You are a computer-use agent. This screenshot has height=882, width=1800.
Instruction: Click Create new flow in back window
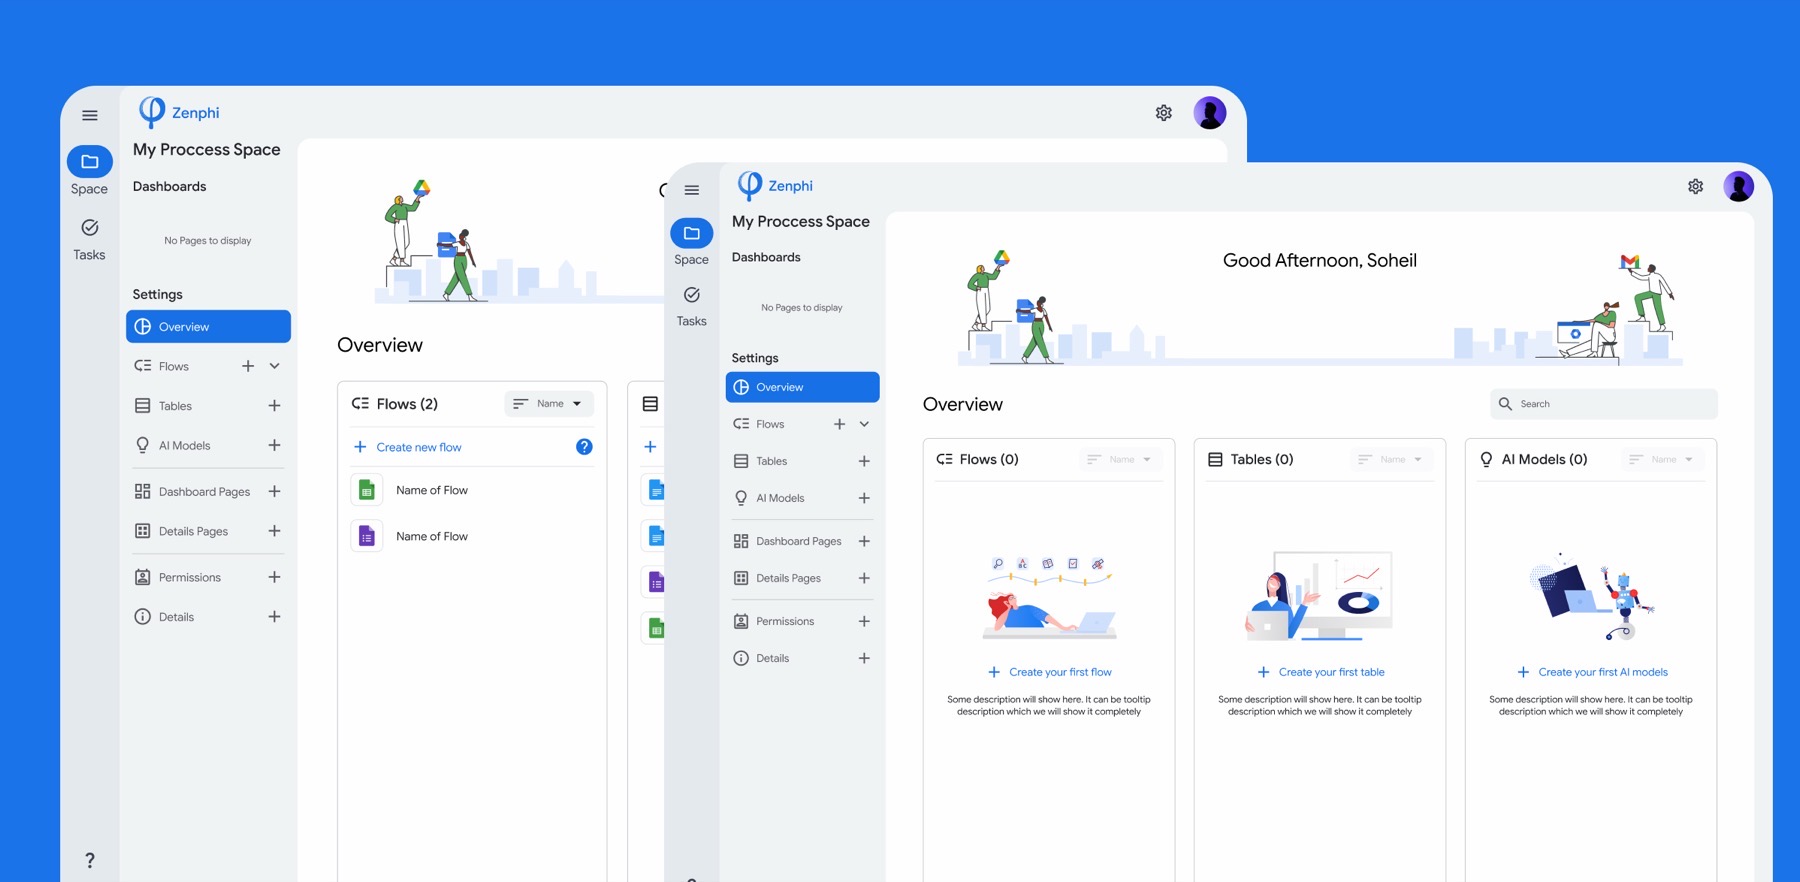click(x=408, y=447)
